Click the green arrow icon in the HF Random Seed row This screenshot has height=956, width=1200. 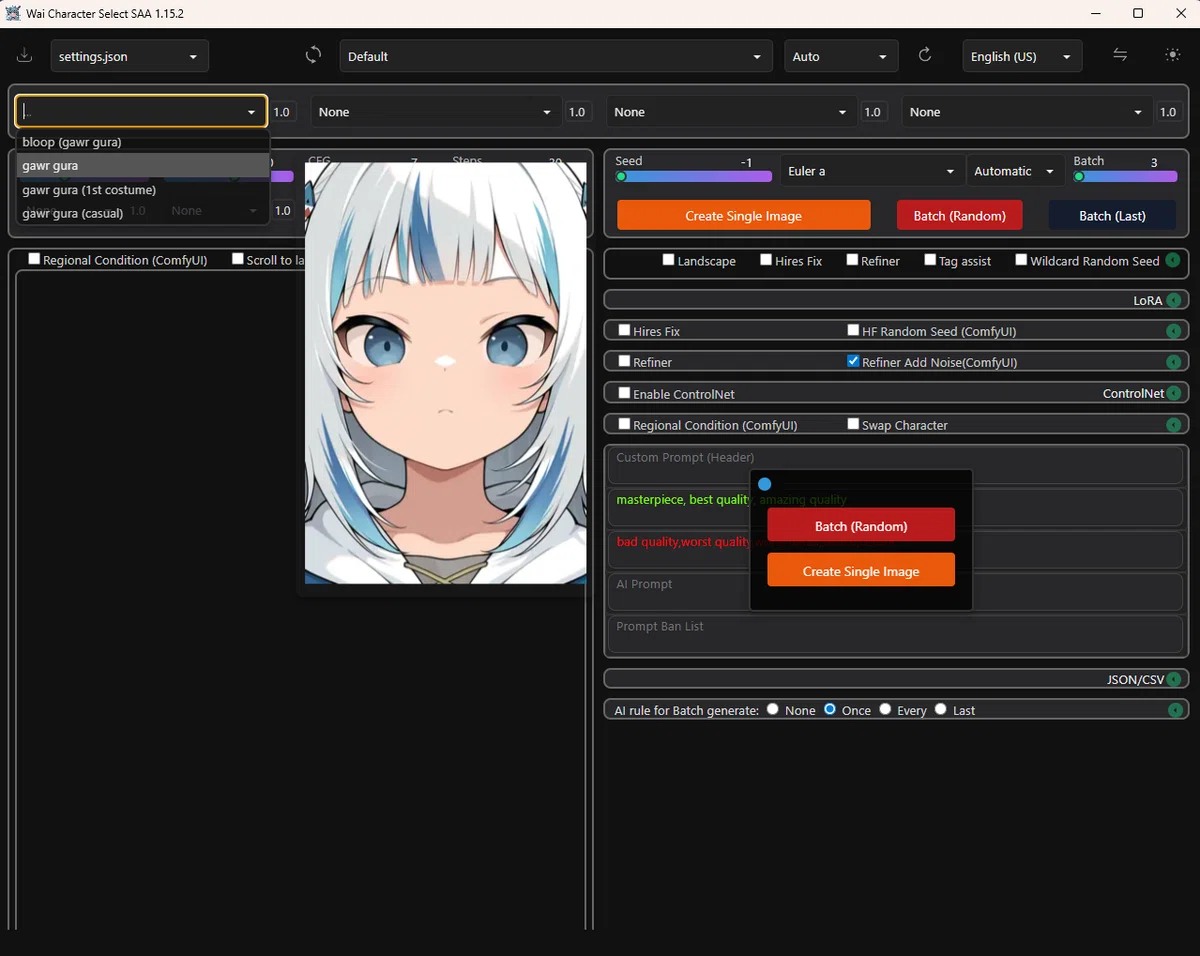(1173, 331)
